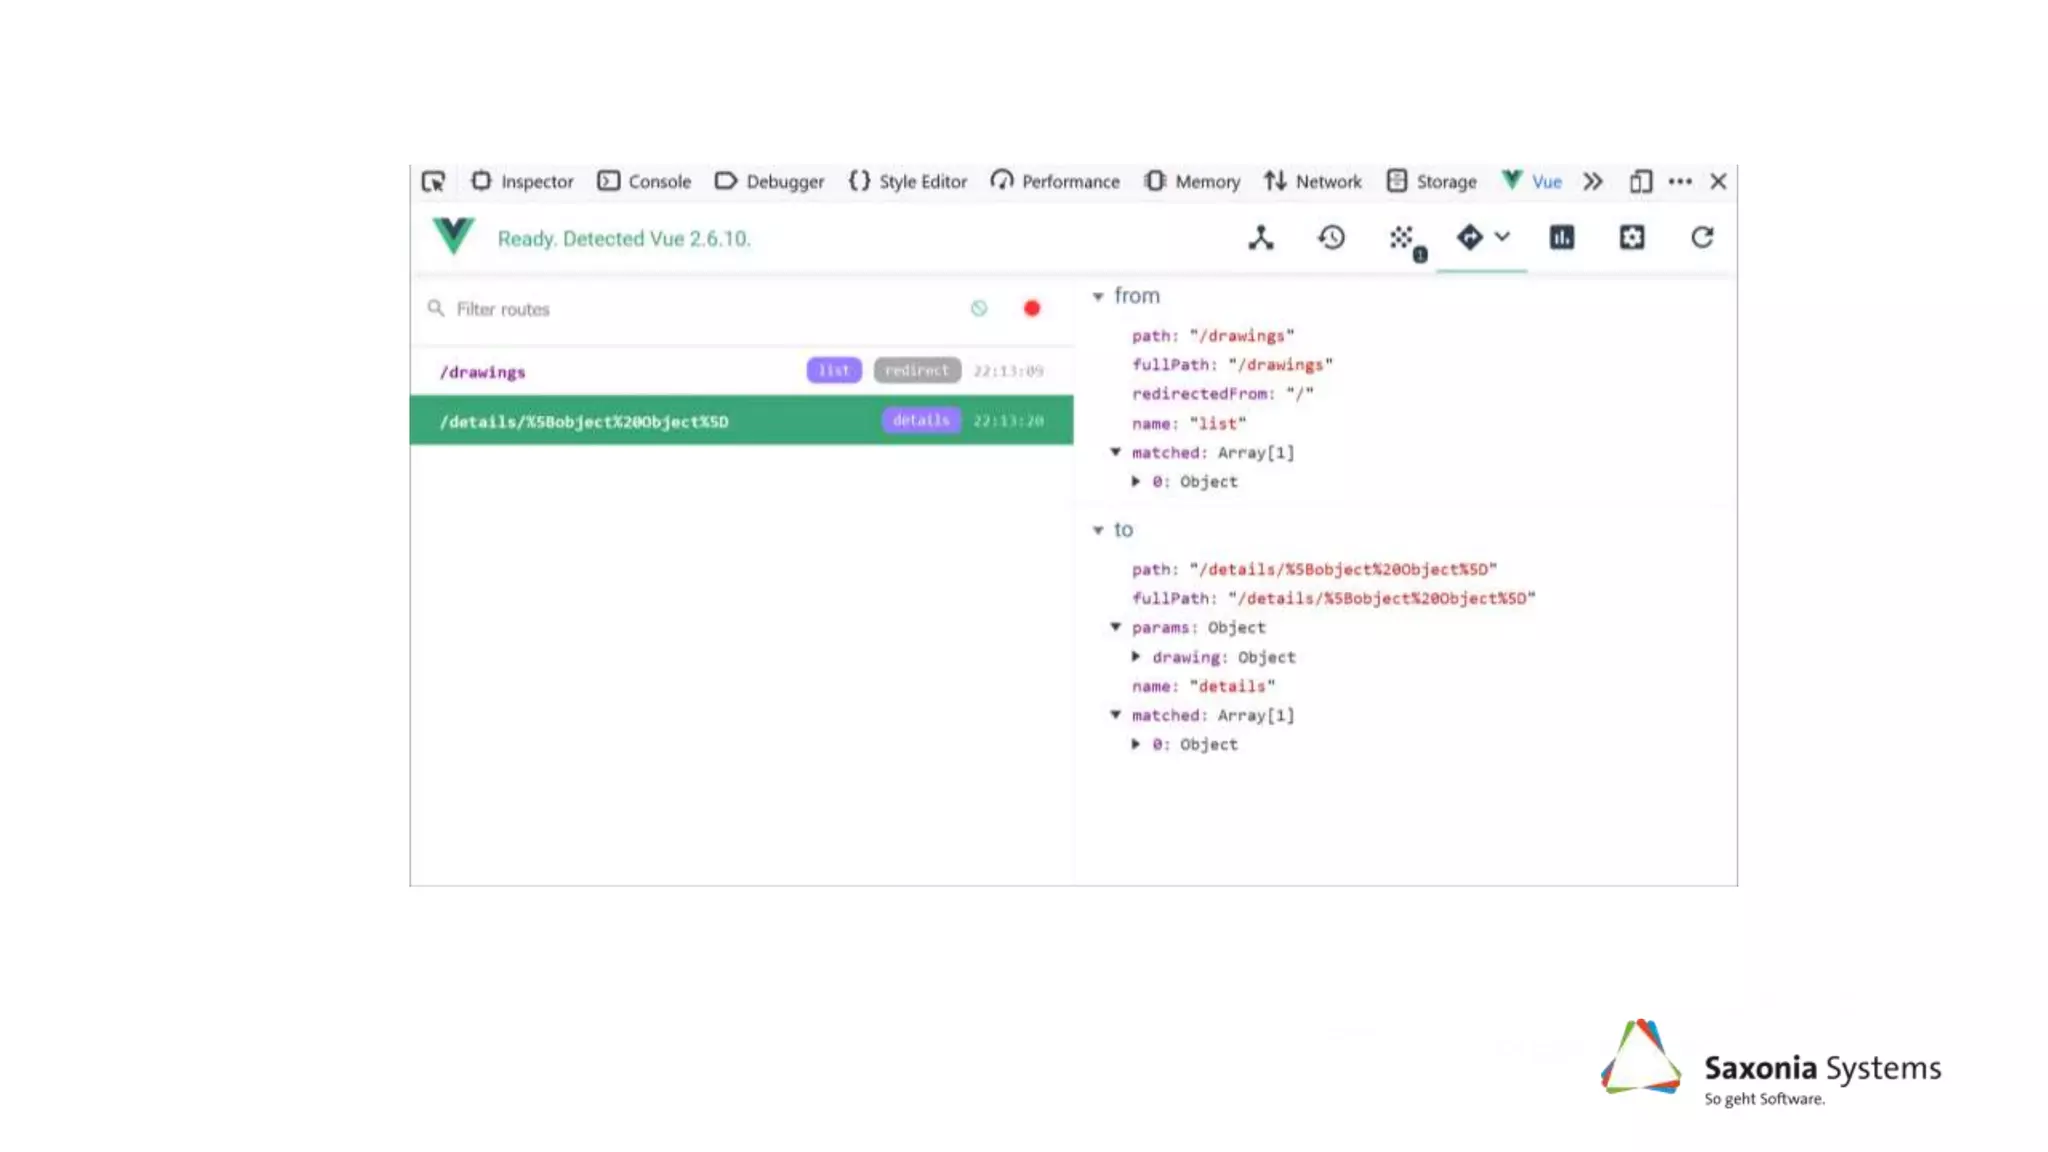2048x1152 pixels.
Task: Click fullPath value "/drawings"
Action: click(x=1281, y=364)
